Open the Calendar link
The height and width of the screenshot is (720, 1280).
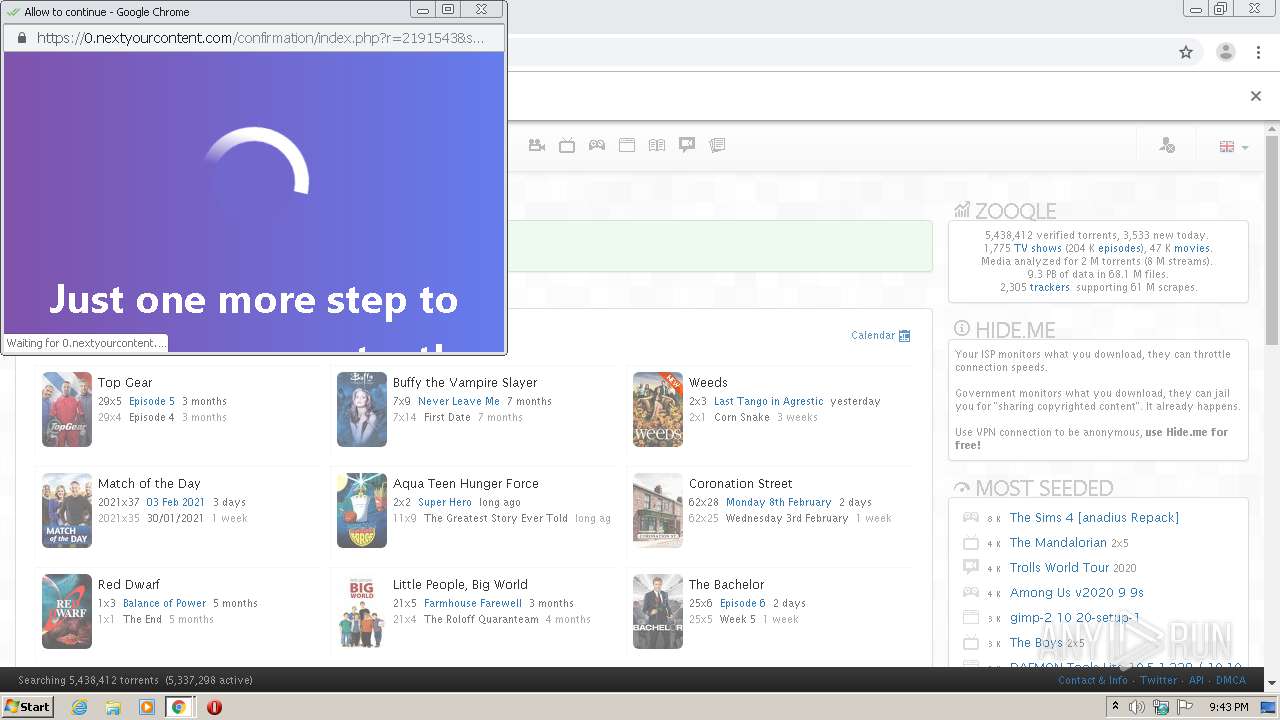873,336
